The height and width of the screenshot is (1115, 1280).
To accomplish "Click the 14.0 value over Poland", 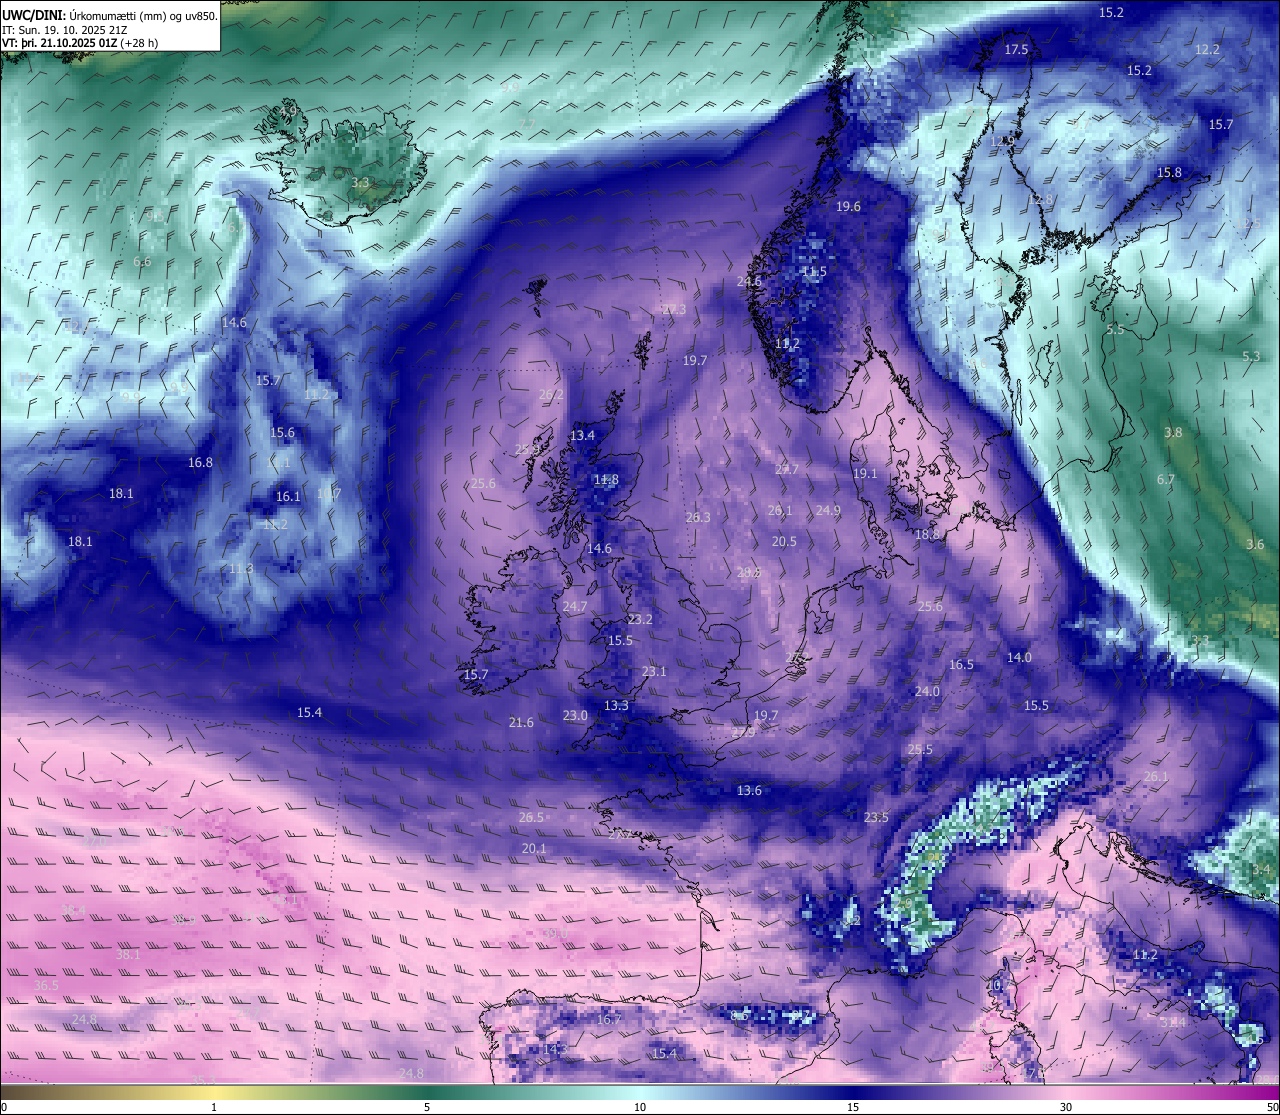I will pyautogui.click(x=1019, y=658).
